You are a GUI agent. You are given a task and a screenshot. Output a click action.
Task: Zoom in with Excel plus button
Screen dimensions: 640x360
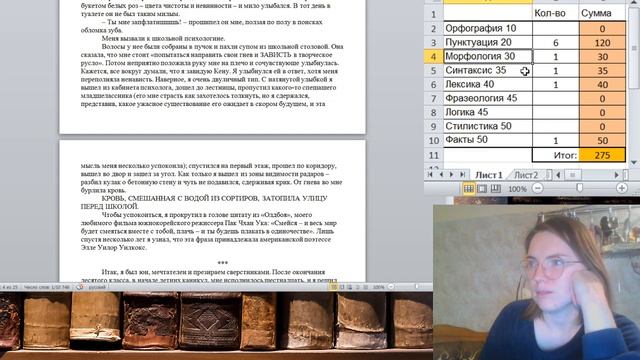[622, 188]
